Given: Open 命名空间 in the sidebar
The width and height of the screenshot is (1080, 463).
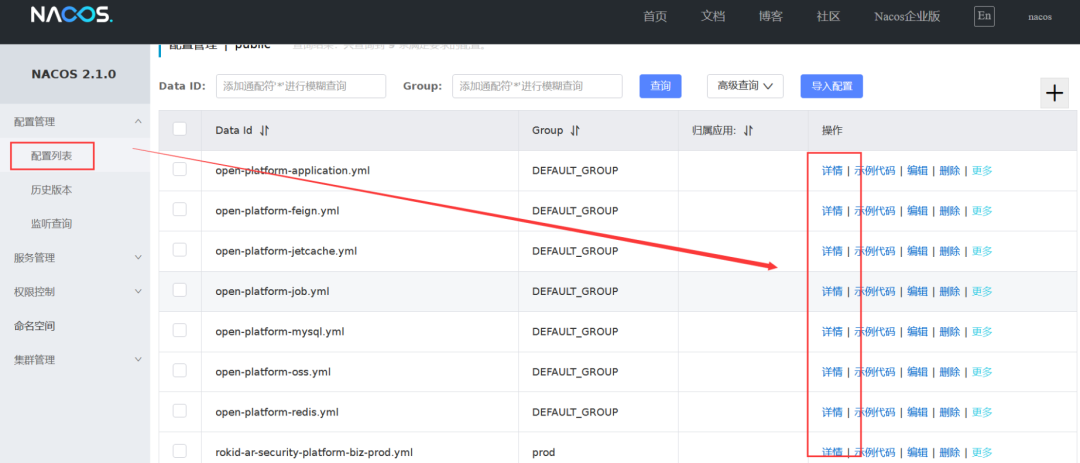Looking at the screenshot, I should click(x=34, y=326).
